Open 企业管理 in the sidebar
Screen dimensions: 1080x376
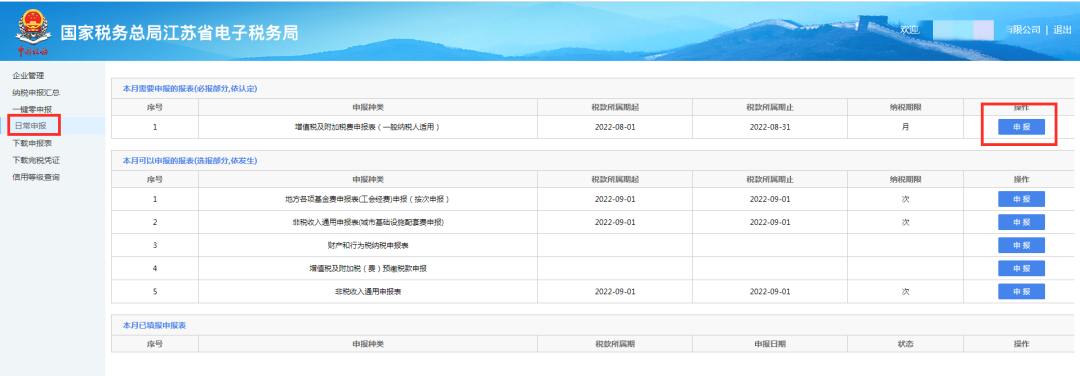point(28,76)
